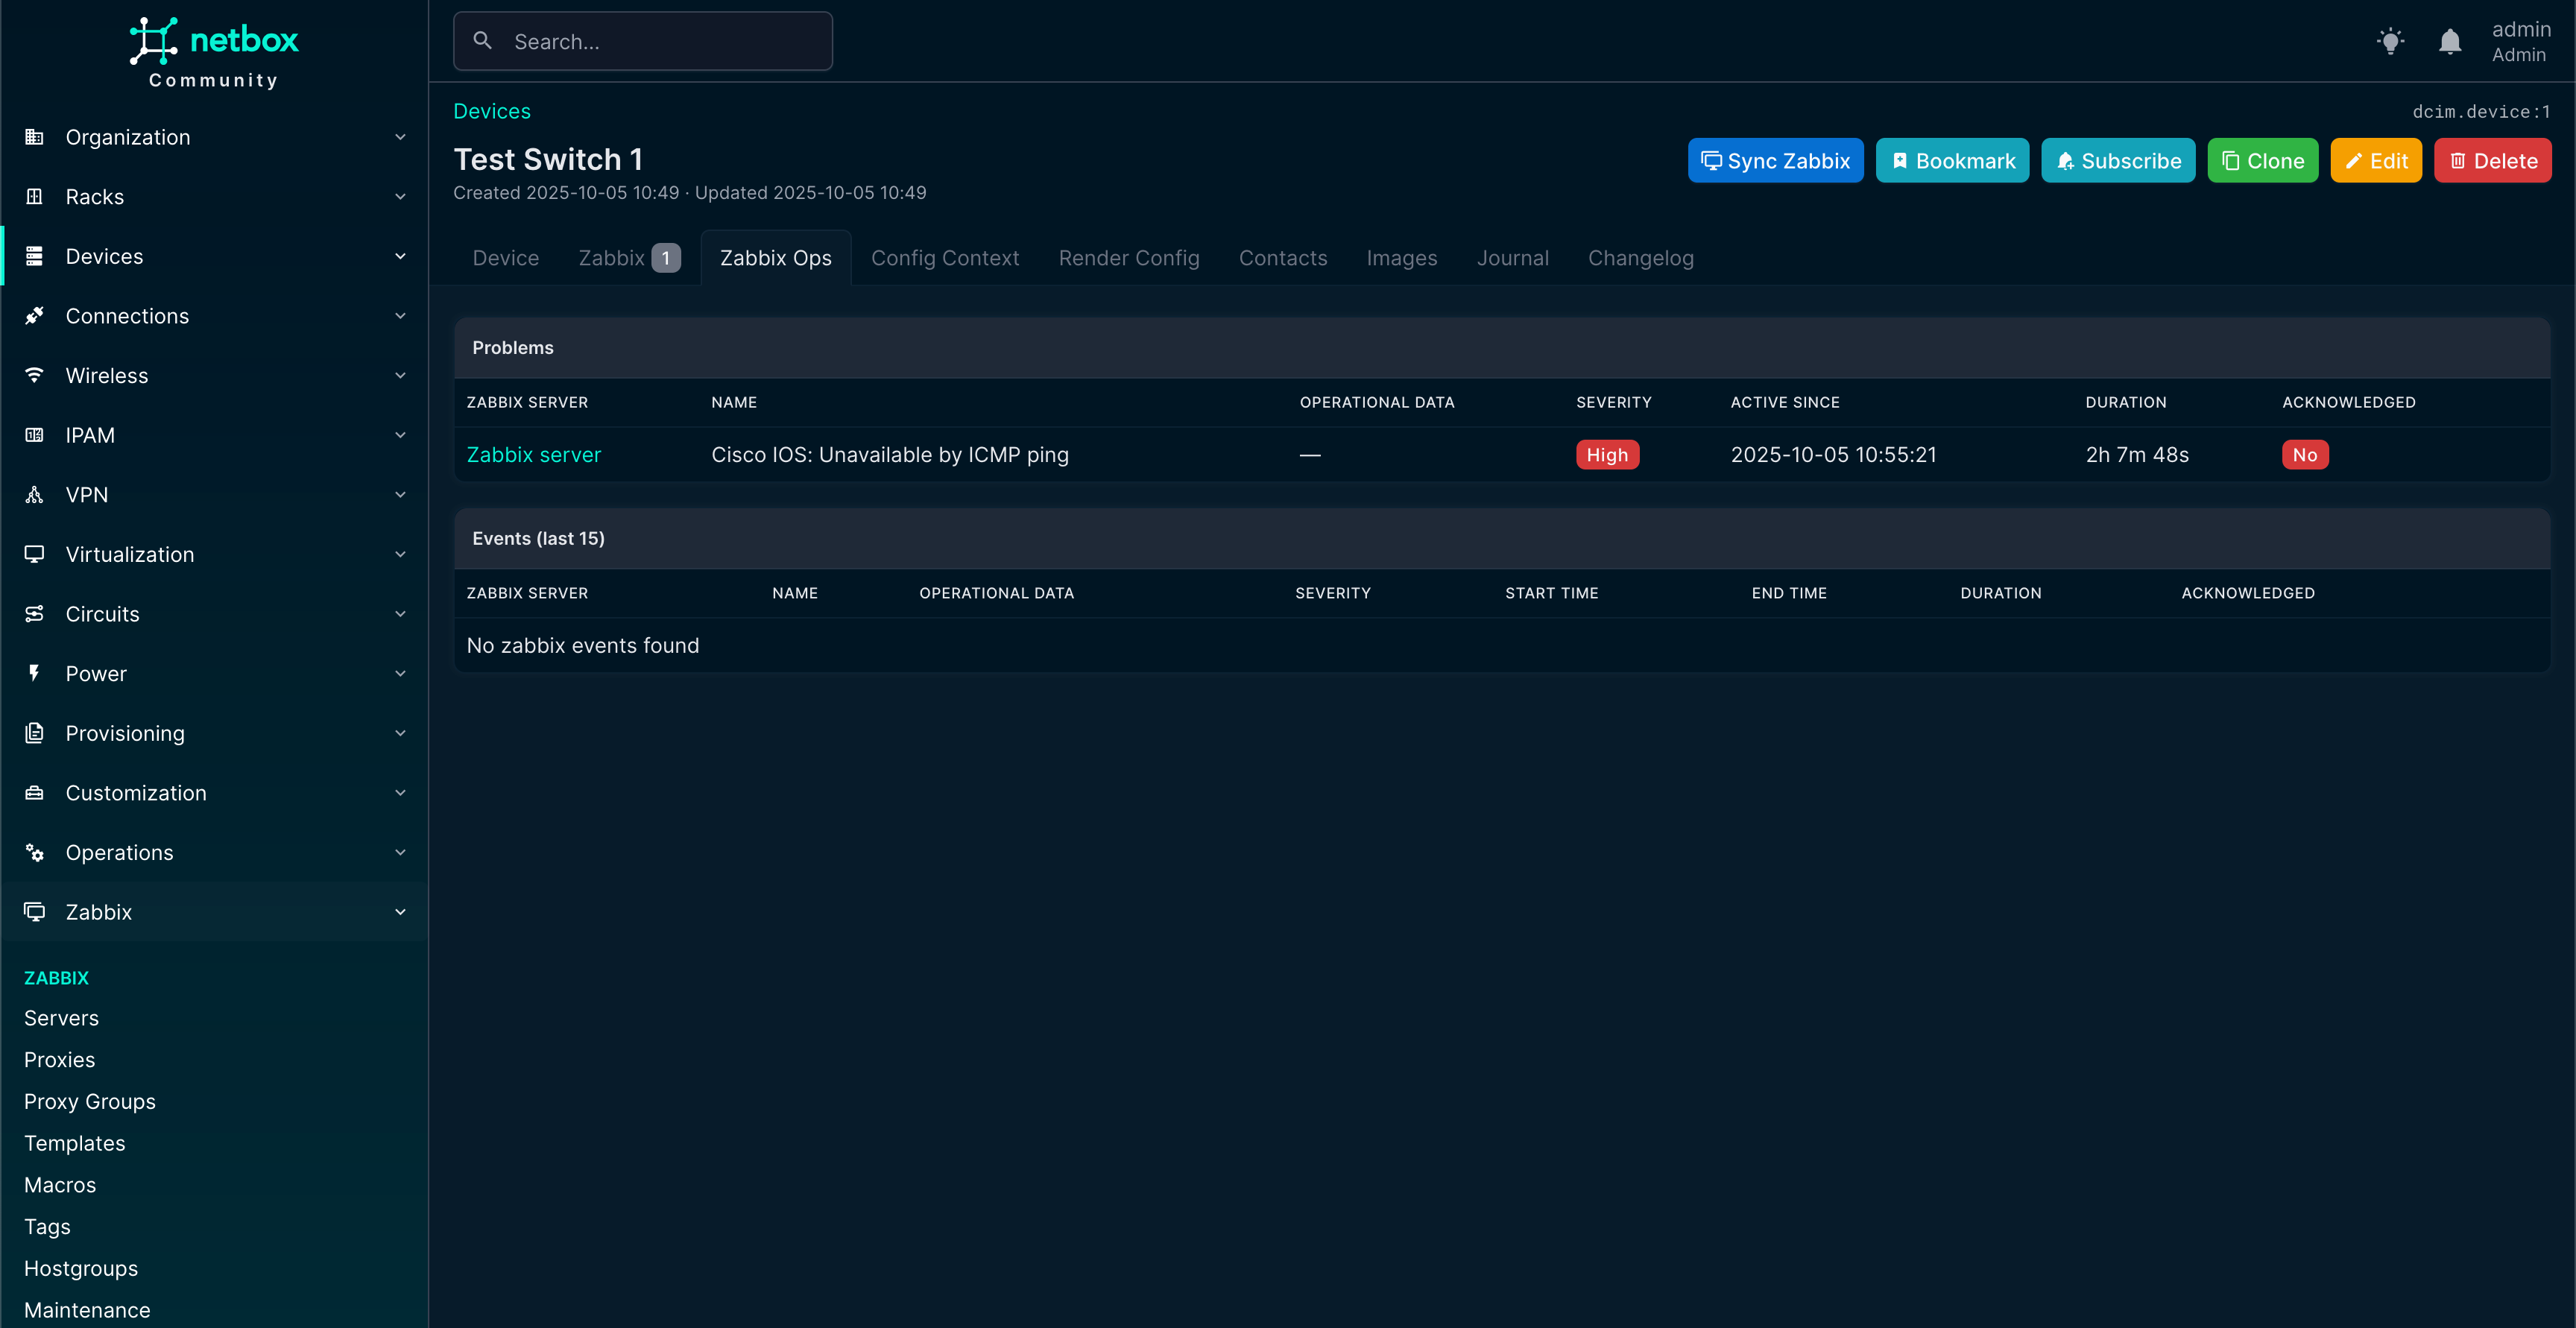Expand the Organization menu chevron
Image resolution: width=2576 pixels, height=1328 pixels.
[x=400, y=137]
